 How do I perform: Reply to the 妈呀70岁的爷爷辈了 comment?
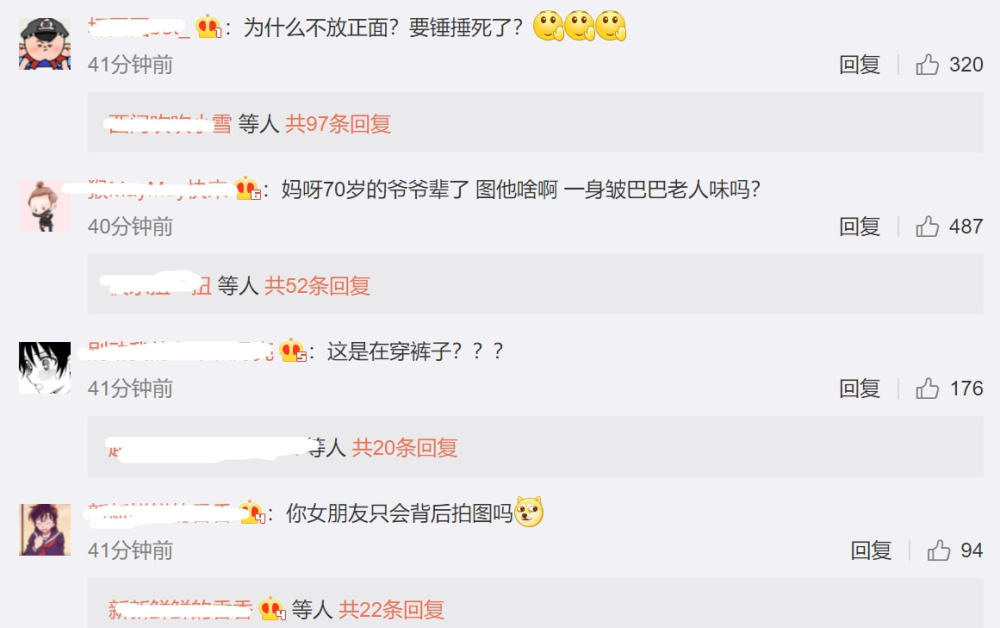(859, 226)
